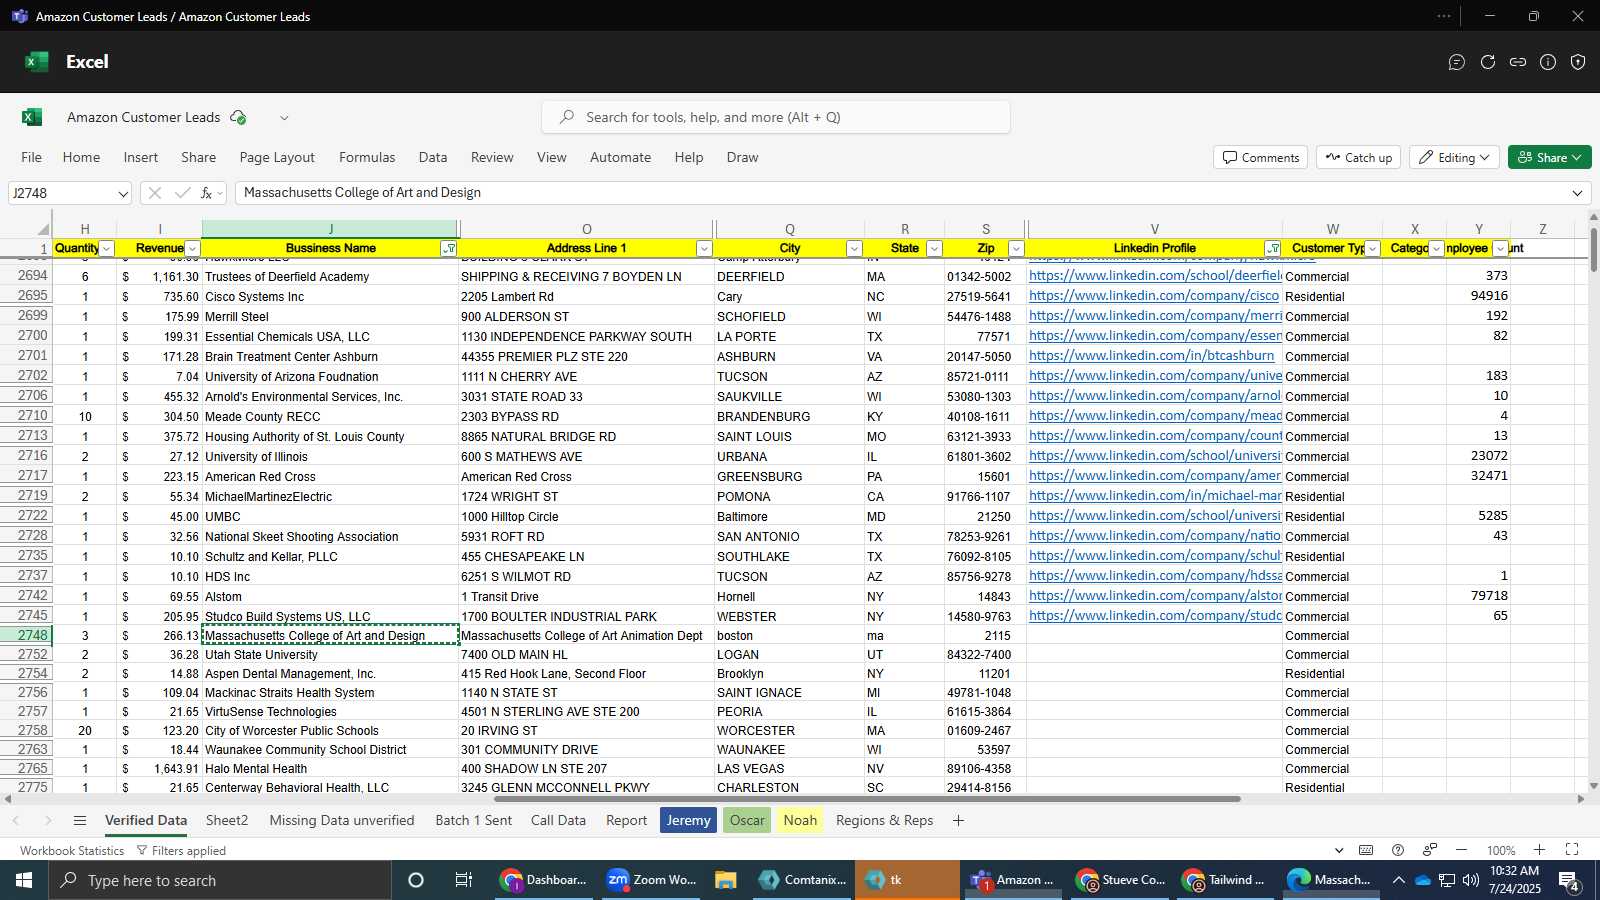The image size is (1600, 900).
Task: Open the Data ribbon tab
Action: coord(433,157)
